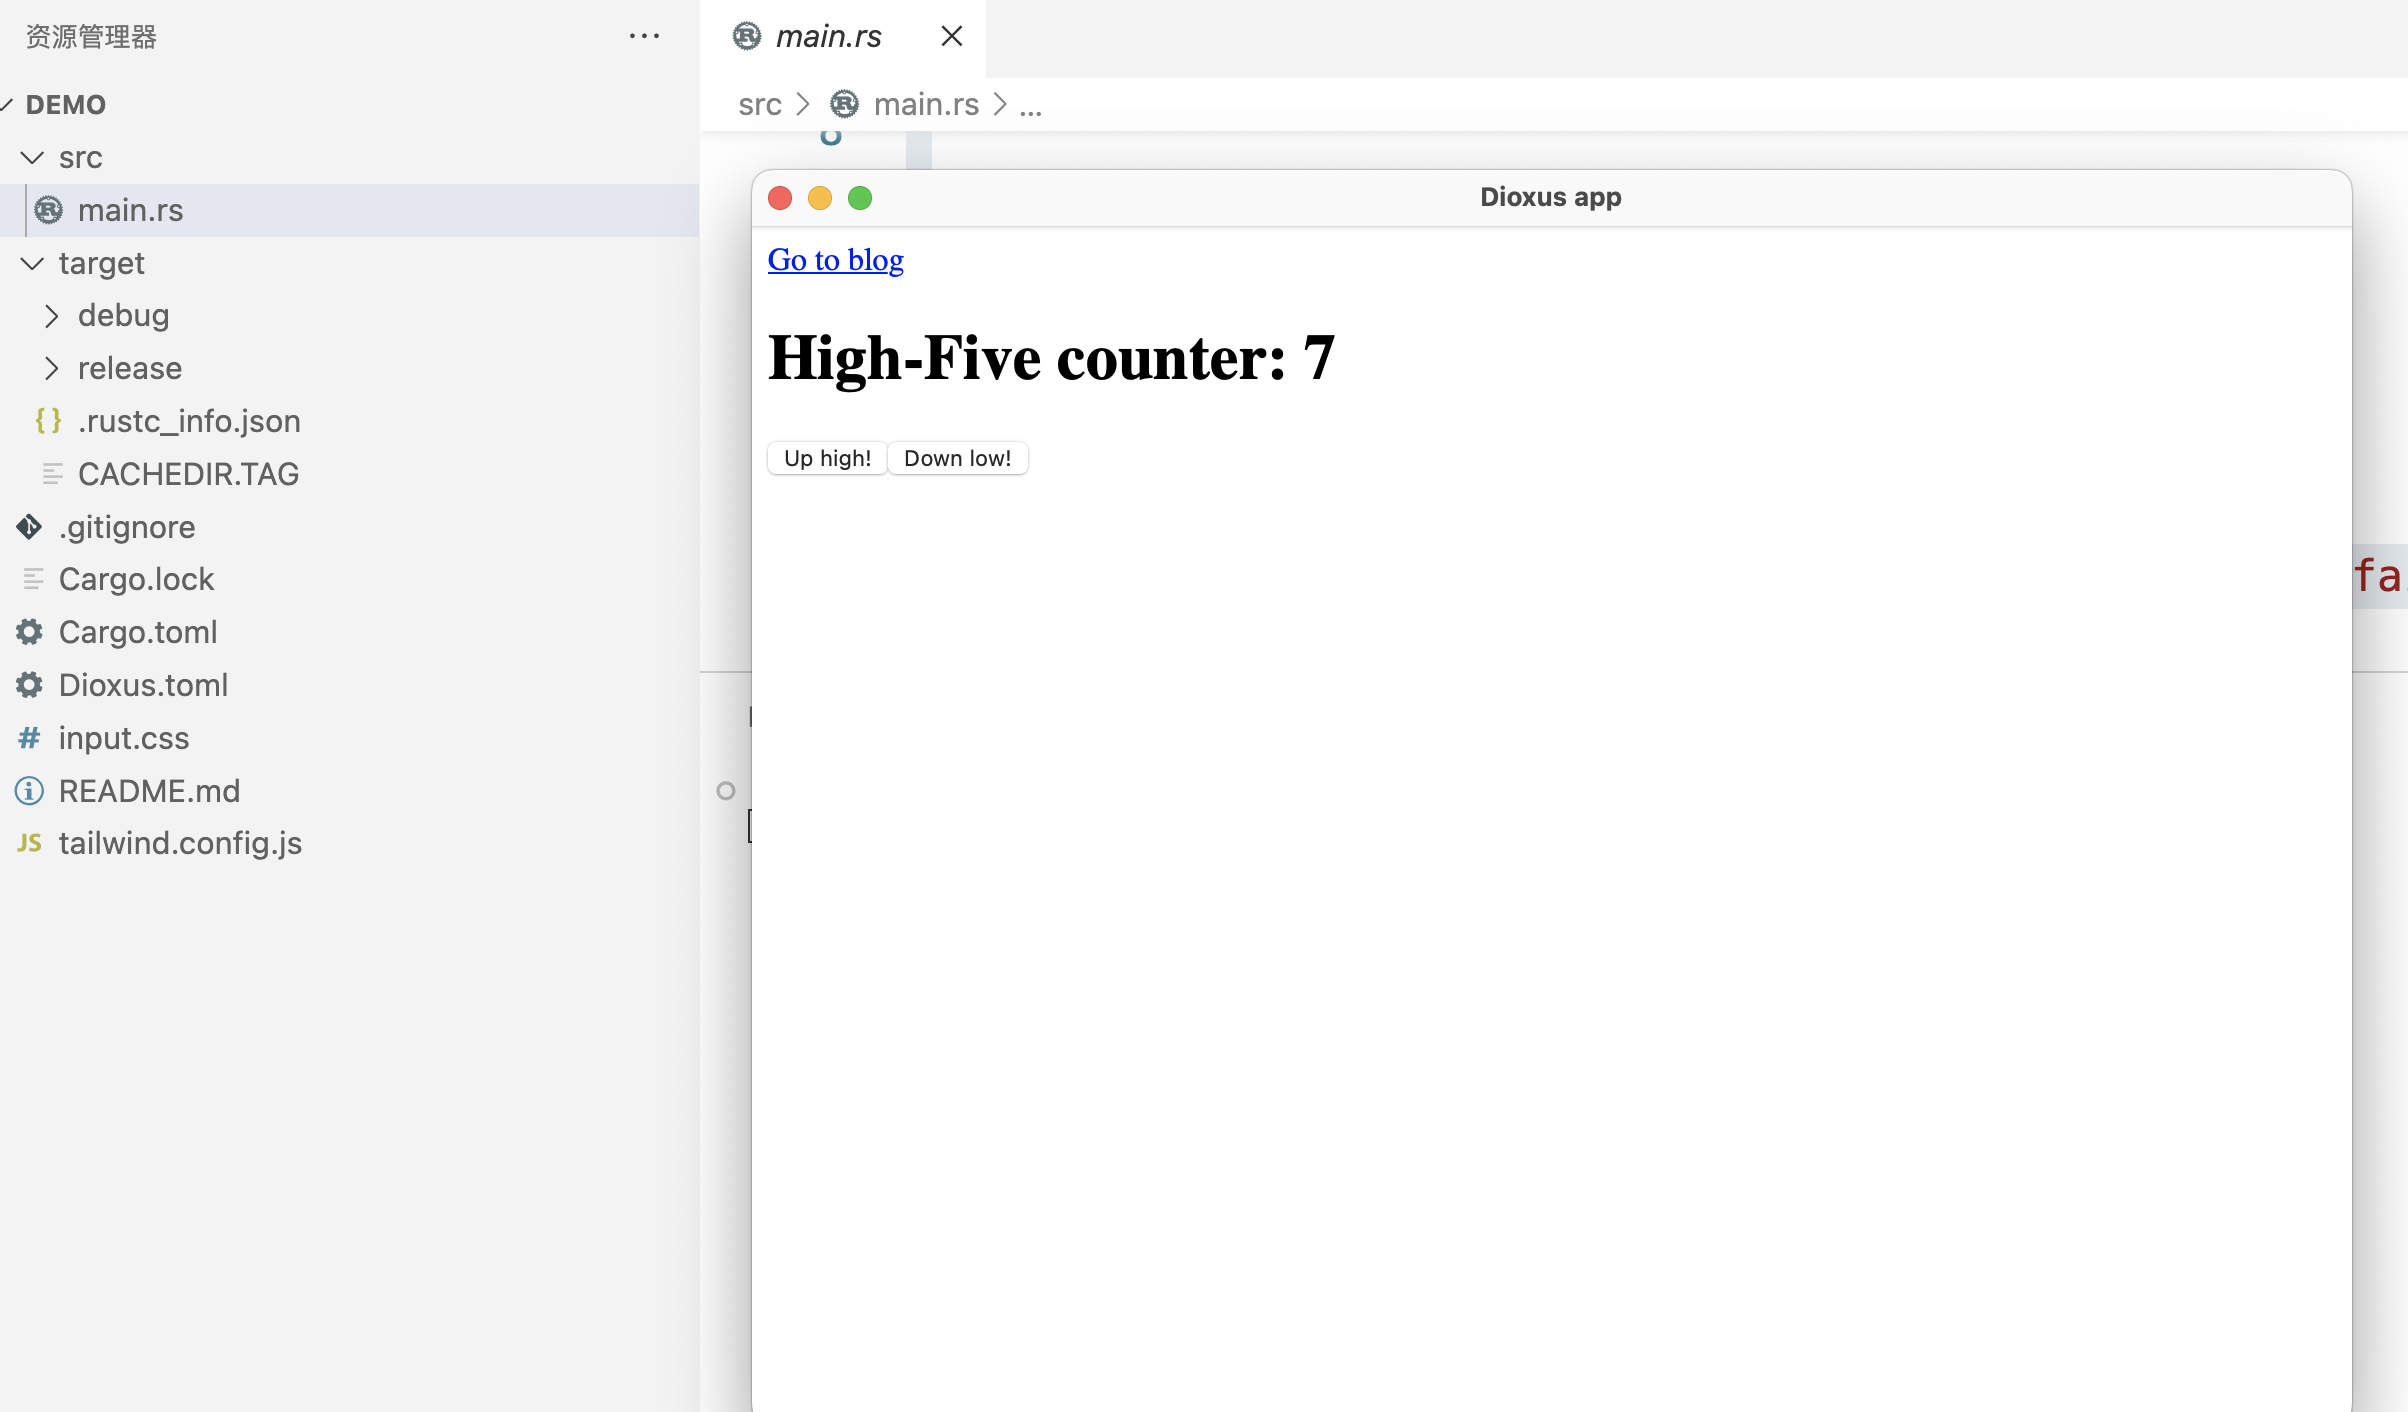Open explorer more actions ellipsis menu
Image resolution: width=2408 pixels, height=1412 pixels.
pyautogui.click(x=644, y=36)
